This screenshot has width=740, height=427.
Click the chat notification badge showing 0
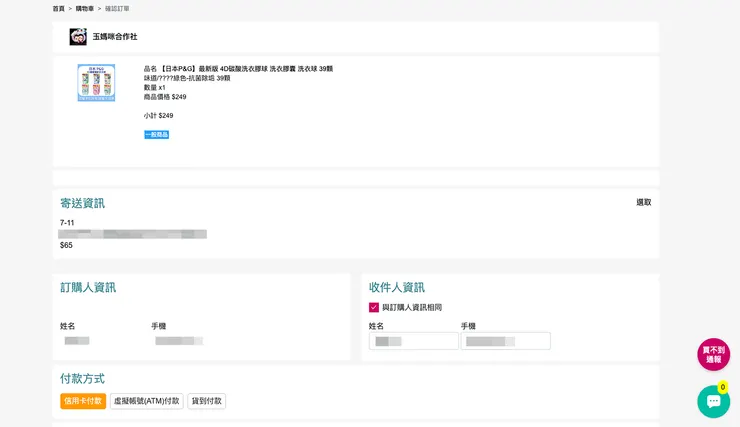[x=723, y=387]
